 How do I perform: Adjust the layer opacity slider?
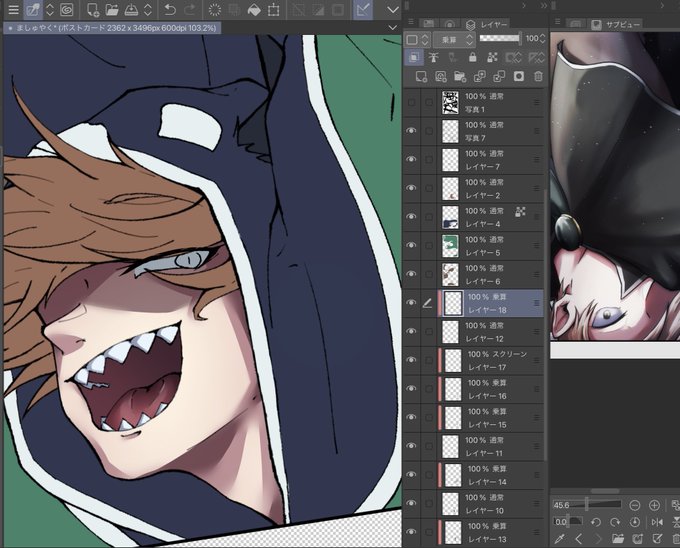point(500,39)
